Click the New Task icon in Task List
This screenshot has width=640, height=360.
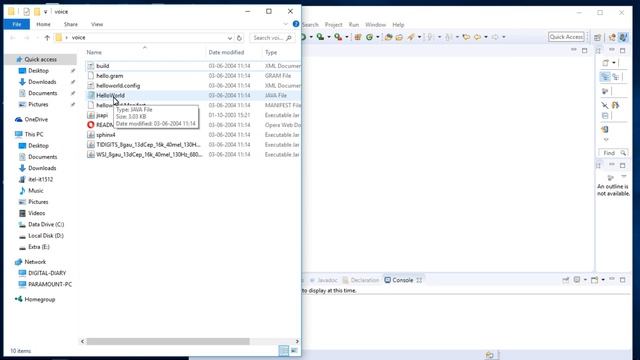[606, 63]
